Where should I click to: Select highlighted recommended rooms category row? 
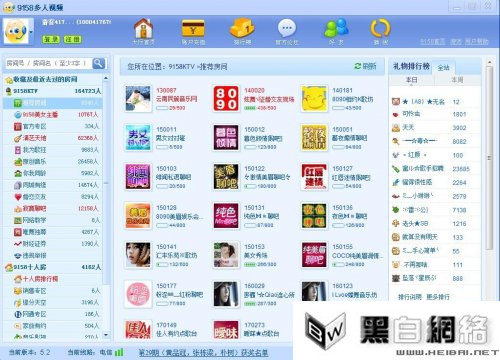point(53,103)
